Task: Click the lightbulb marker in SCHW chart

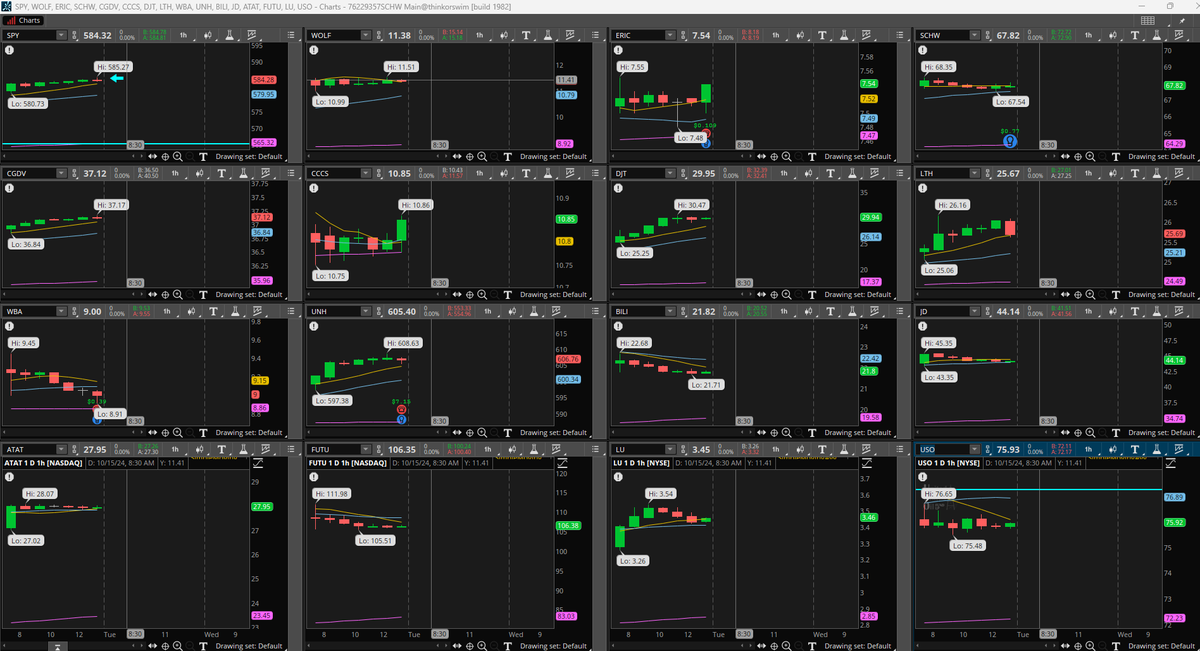Action: point(1010,141)
